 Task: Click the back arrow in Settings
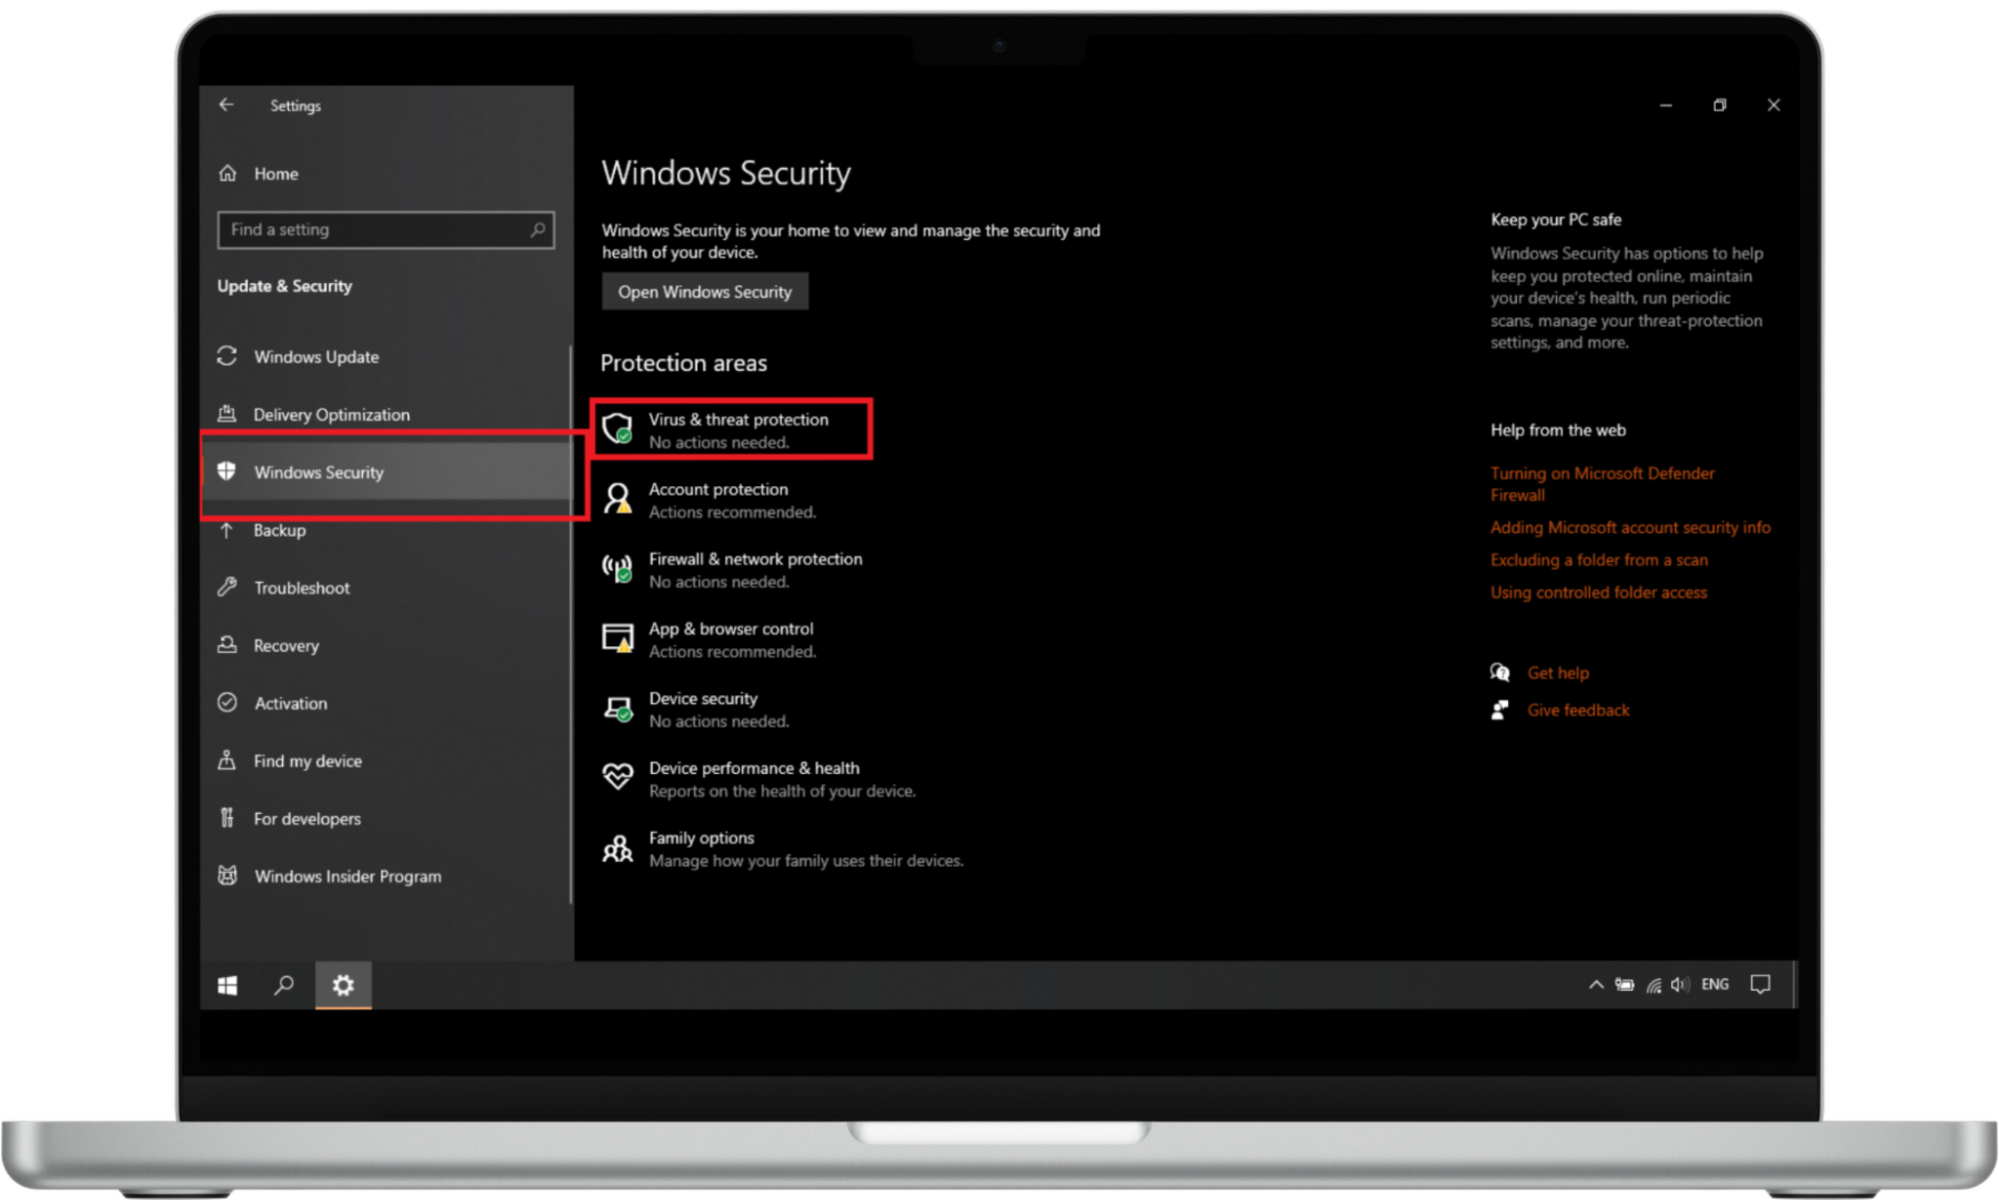click(x=227, y=105)
